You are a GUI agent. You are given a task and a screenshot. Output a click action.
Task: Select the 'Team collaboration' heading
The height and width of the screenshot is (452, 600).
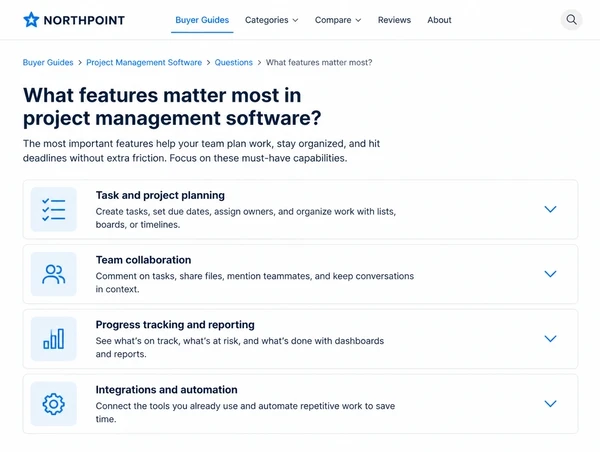(x=143, y=260)
